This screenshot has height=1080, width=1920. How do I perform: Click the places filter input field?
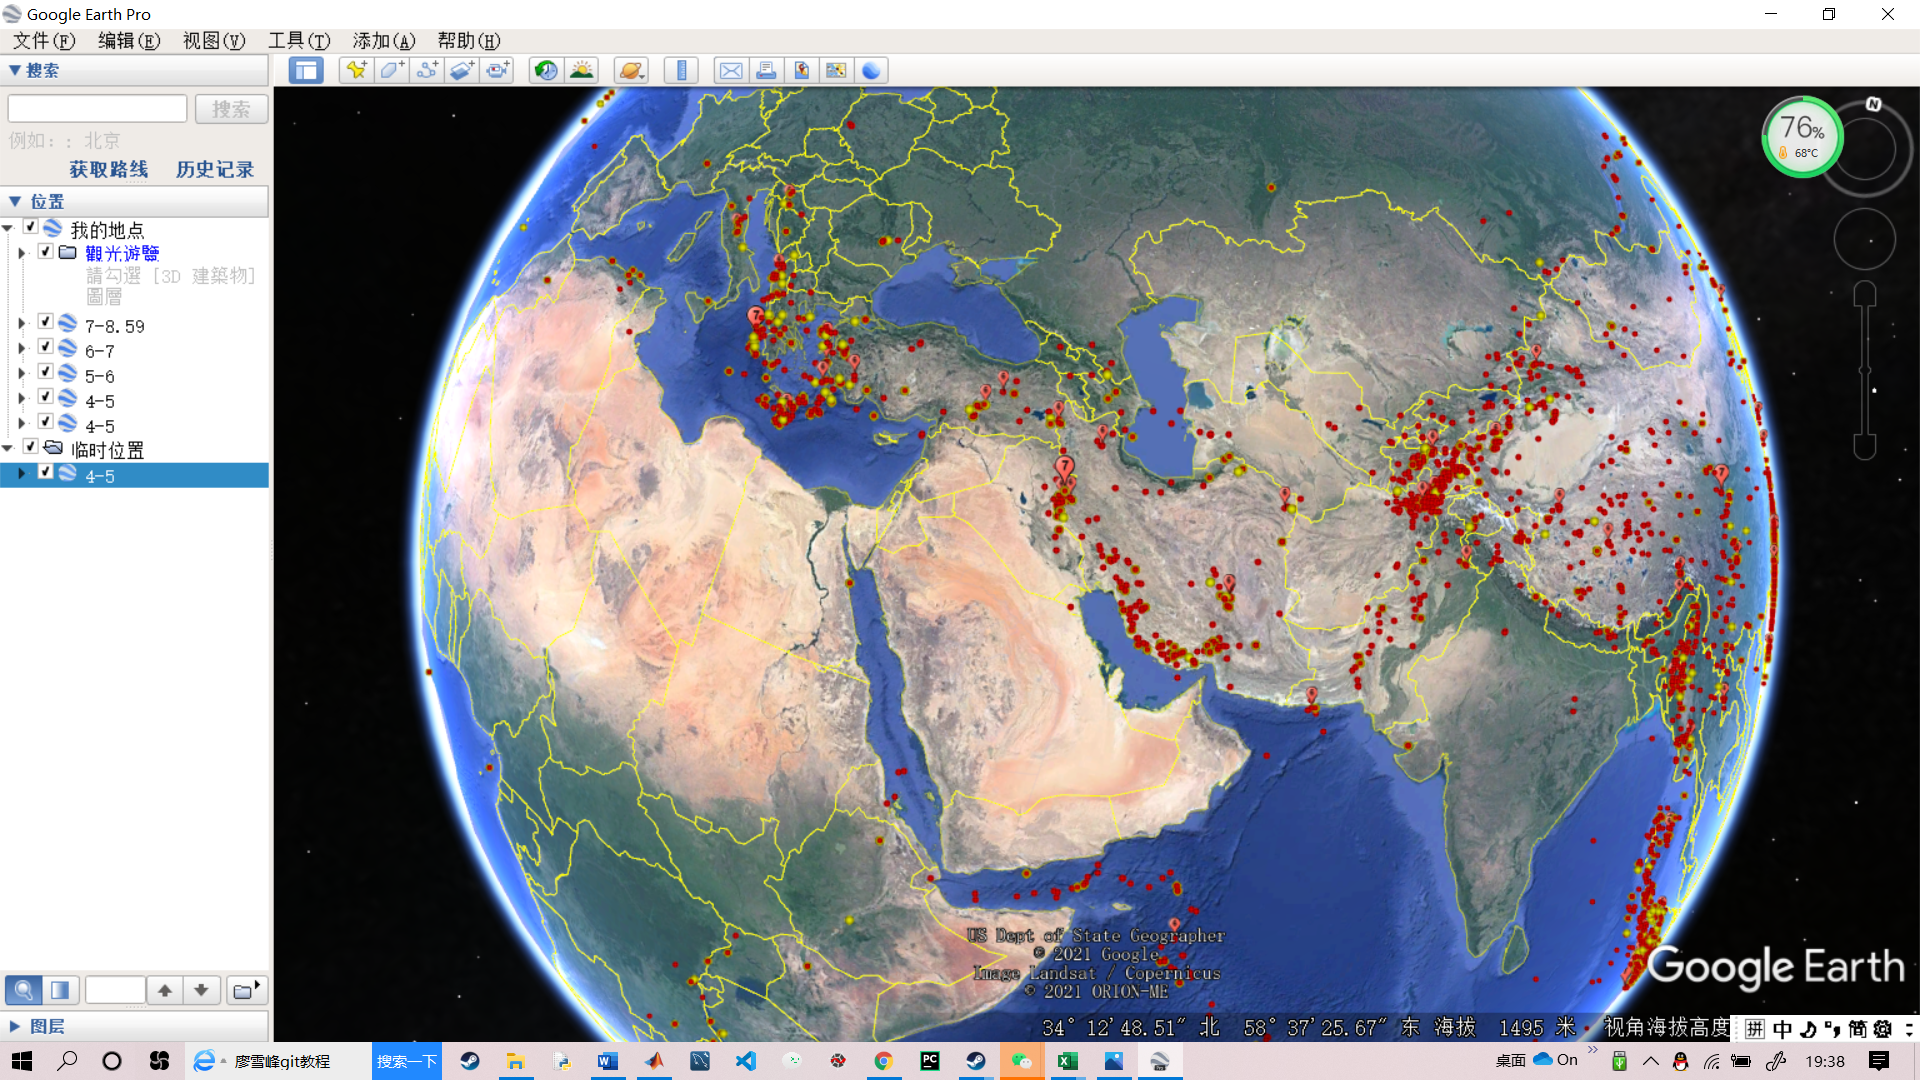coord(116,990)
